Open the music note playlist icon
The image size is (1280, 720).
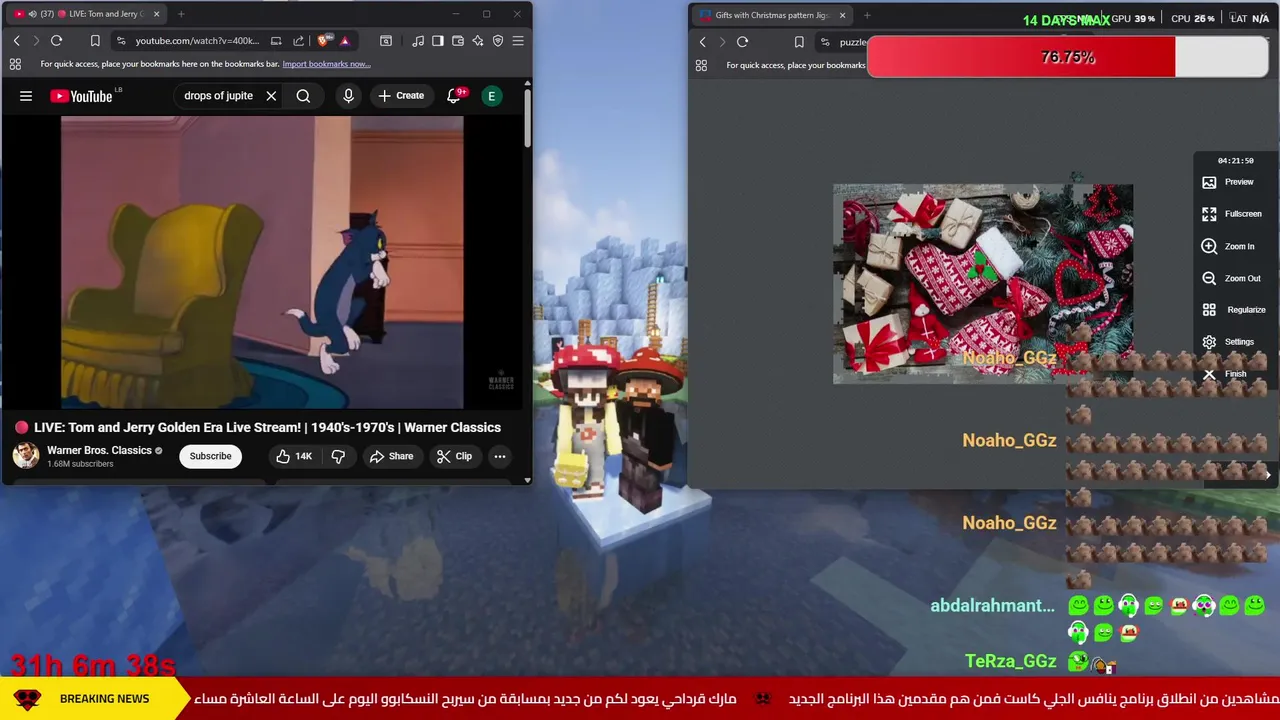(418, 41)
